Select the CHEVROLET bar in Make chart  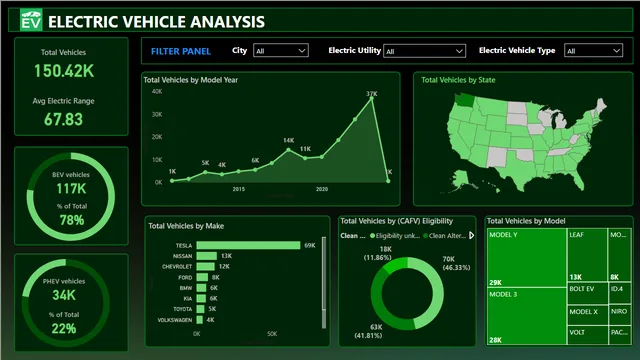point(205,267)
